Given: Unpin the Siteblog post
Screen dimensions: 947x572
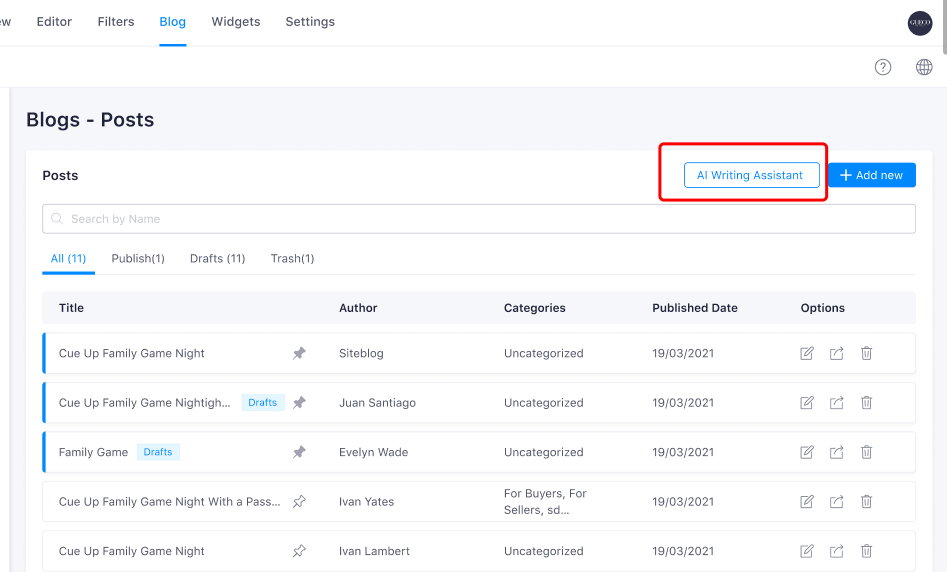Looking at the screenshot, I should pos(299,353).
